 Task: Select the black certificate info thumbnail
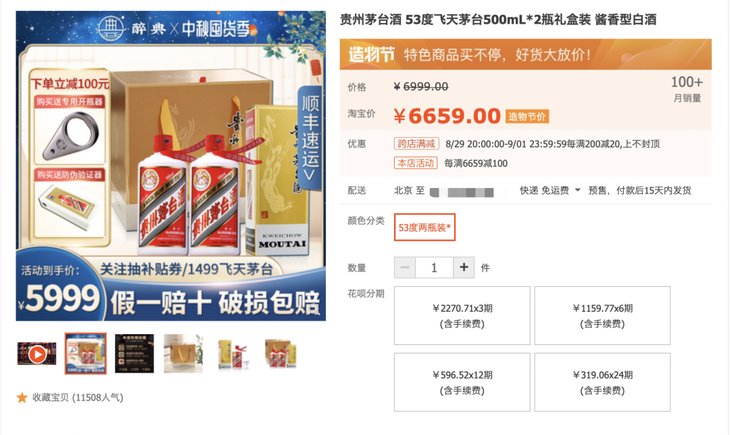pyautogui.click(x=135, y=353)
